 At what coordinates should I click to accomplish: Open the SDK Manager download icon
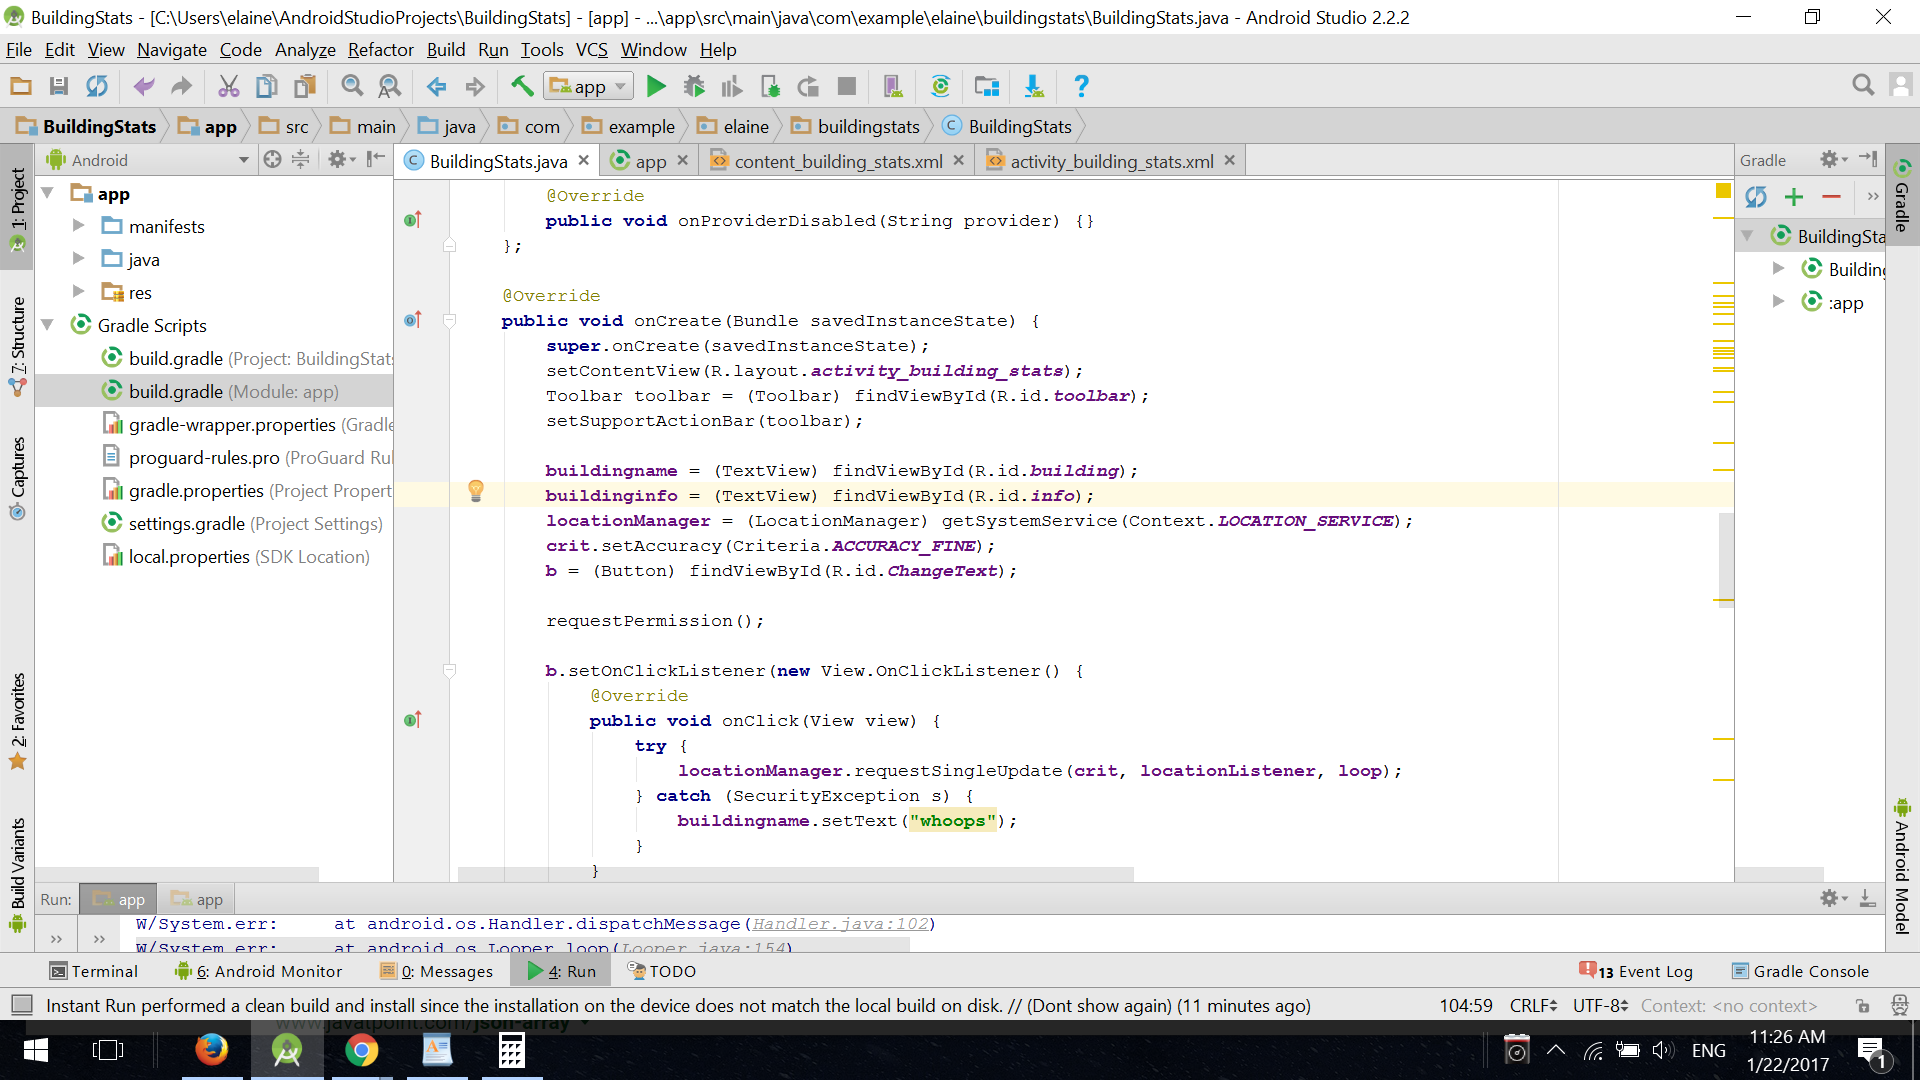(x=1034, y=87)
